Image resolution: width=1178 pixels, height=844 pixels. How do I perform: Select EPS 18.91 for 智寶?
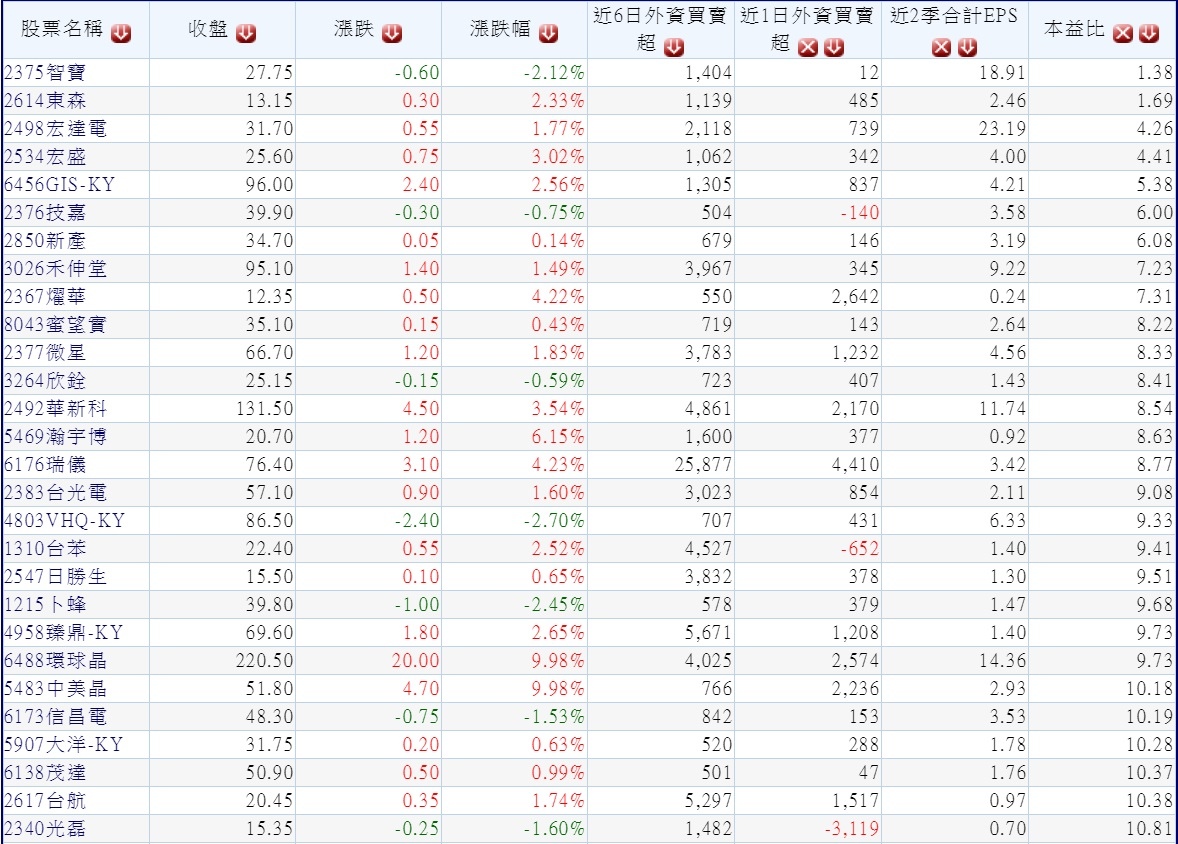point(1002,73)
